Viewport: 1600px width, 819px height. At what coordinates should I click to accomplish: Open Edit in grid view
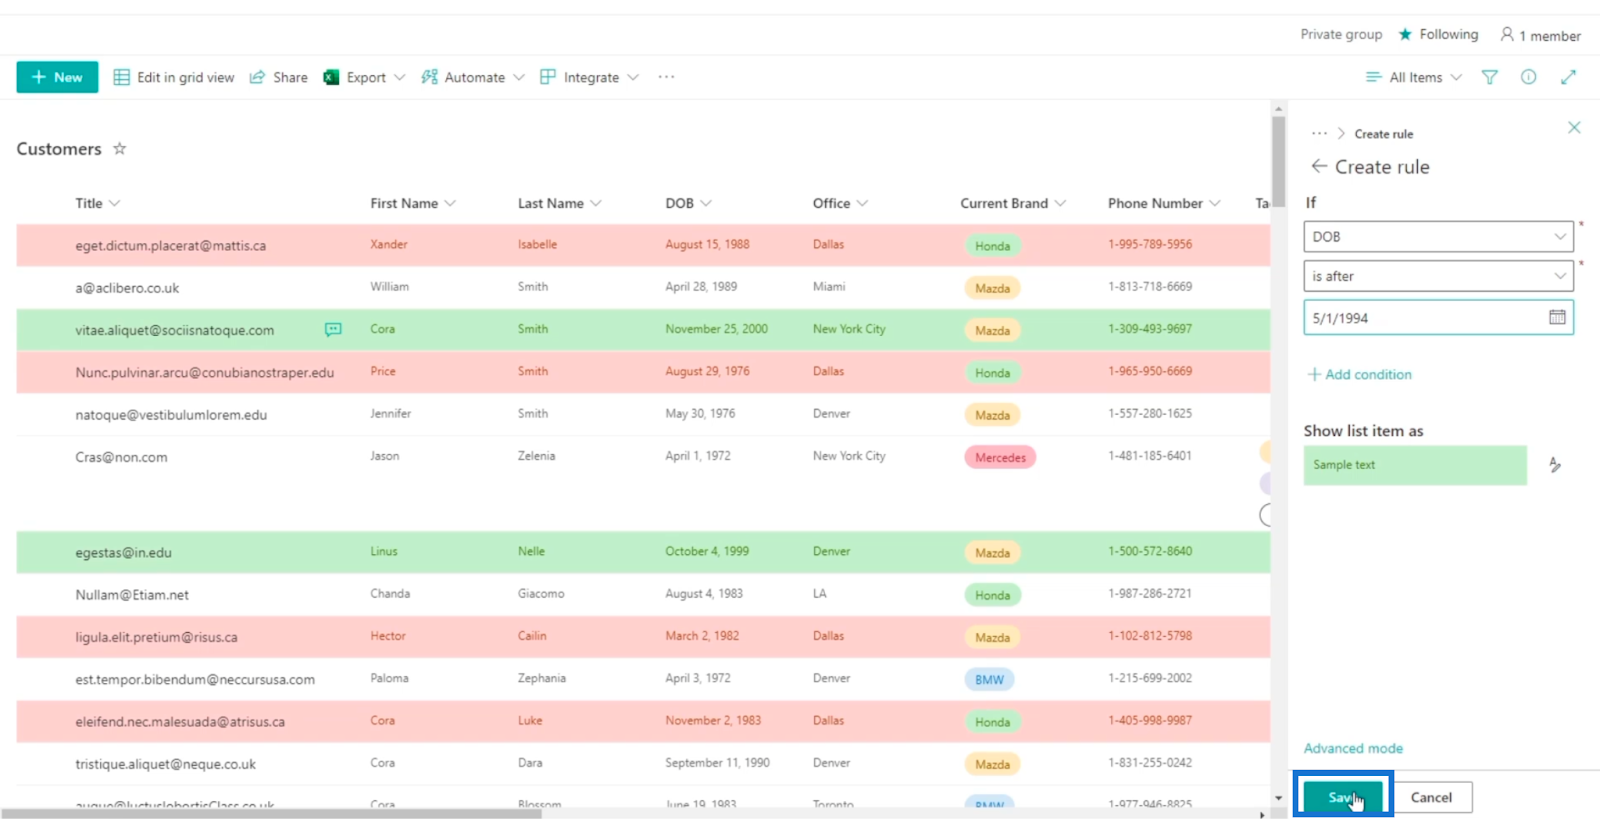(174, 77)
